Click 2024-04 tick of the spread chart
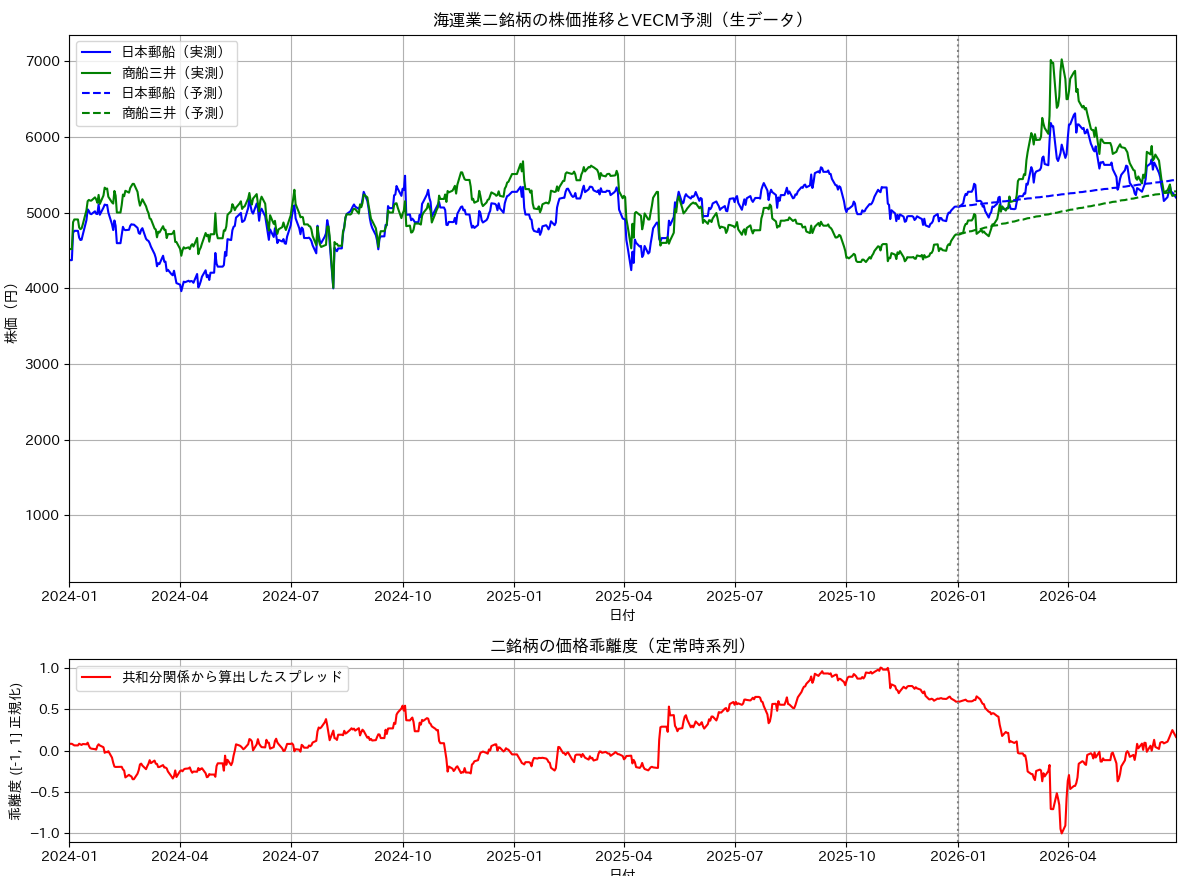The width and height of the screenshot is (1185, 876). (180, 856)
